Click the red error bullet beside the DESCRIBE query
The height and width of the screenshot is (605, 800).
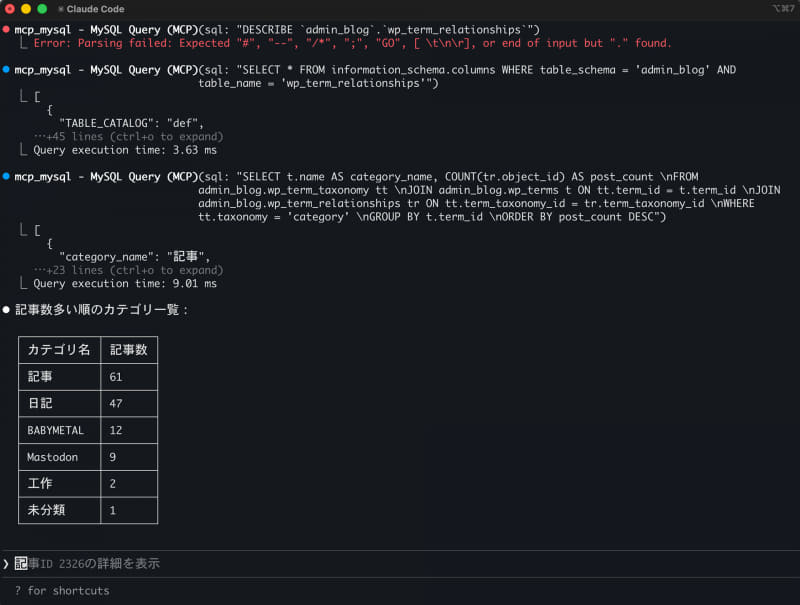pyautogui.click(x=6, y=30)
